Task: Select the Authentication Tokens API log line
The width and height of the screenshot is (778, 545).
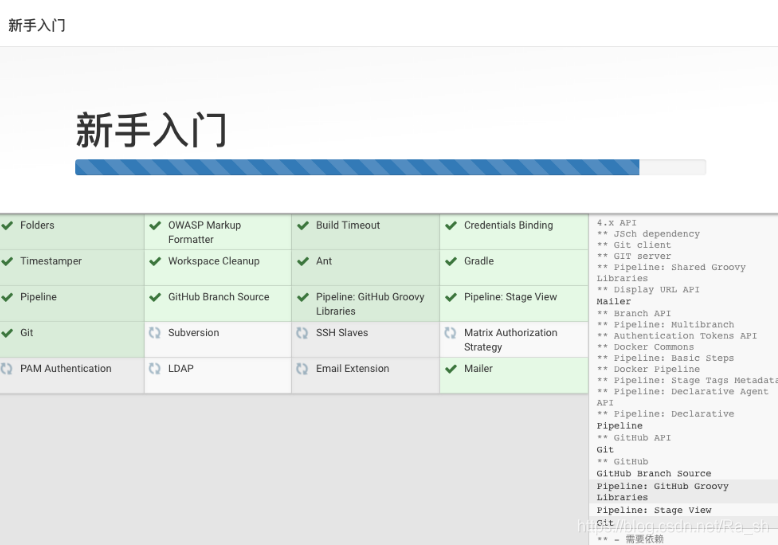Action: coord(677,336)
